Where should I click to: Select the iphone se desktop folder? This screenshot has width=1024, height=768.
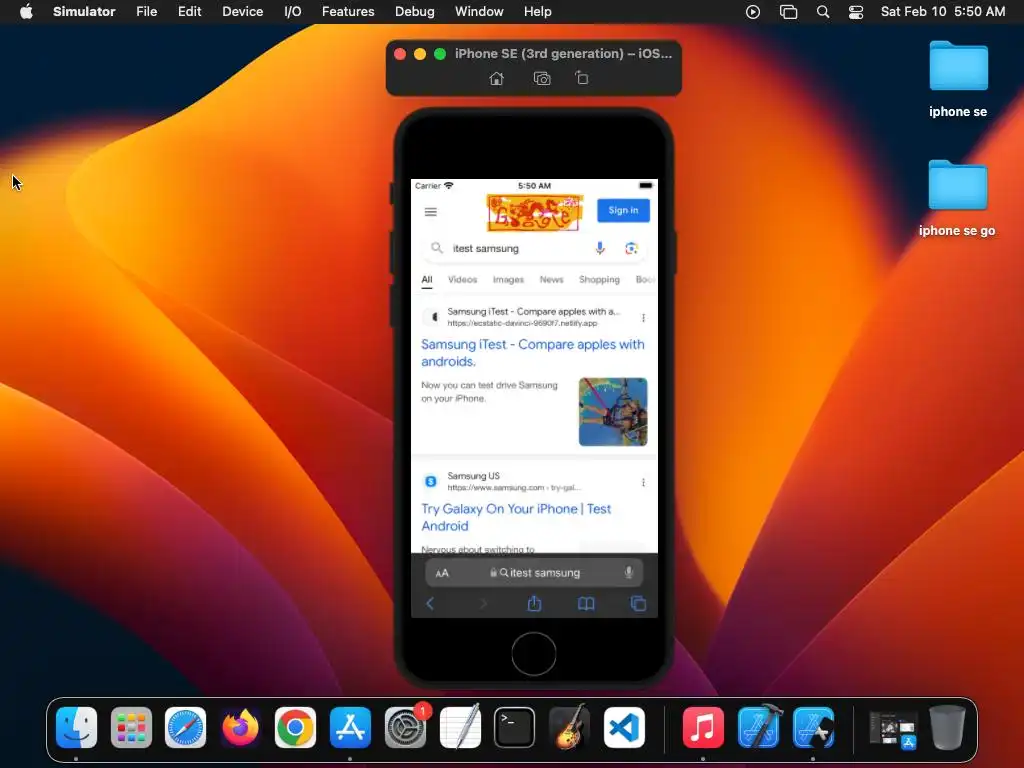(958, 80)
